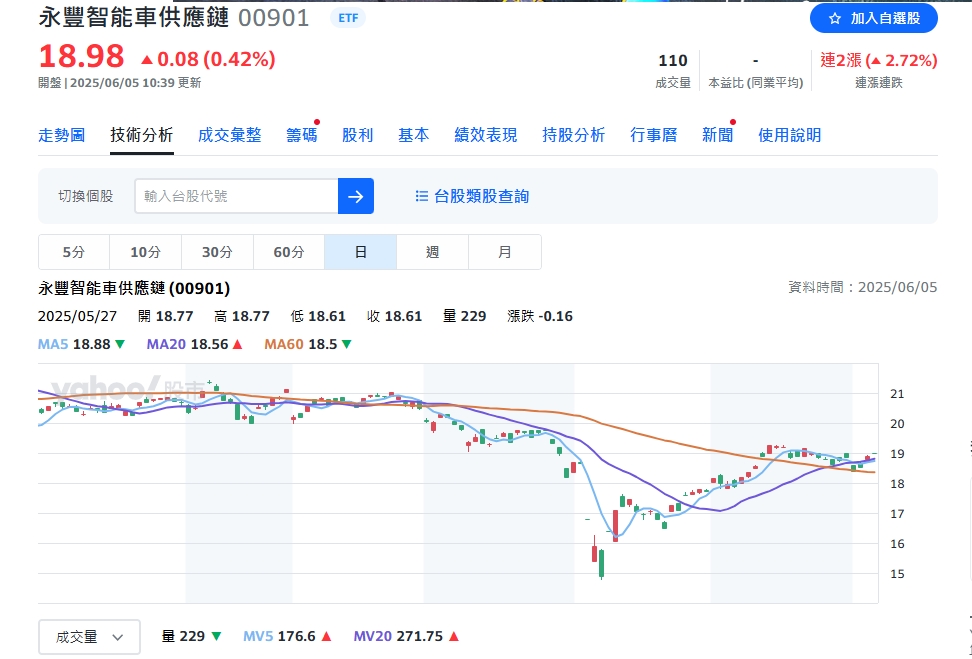Click the 成交量 110 stat
The height and width of the screenshot is (659, 972).
click(x=673, y=70)
